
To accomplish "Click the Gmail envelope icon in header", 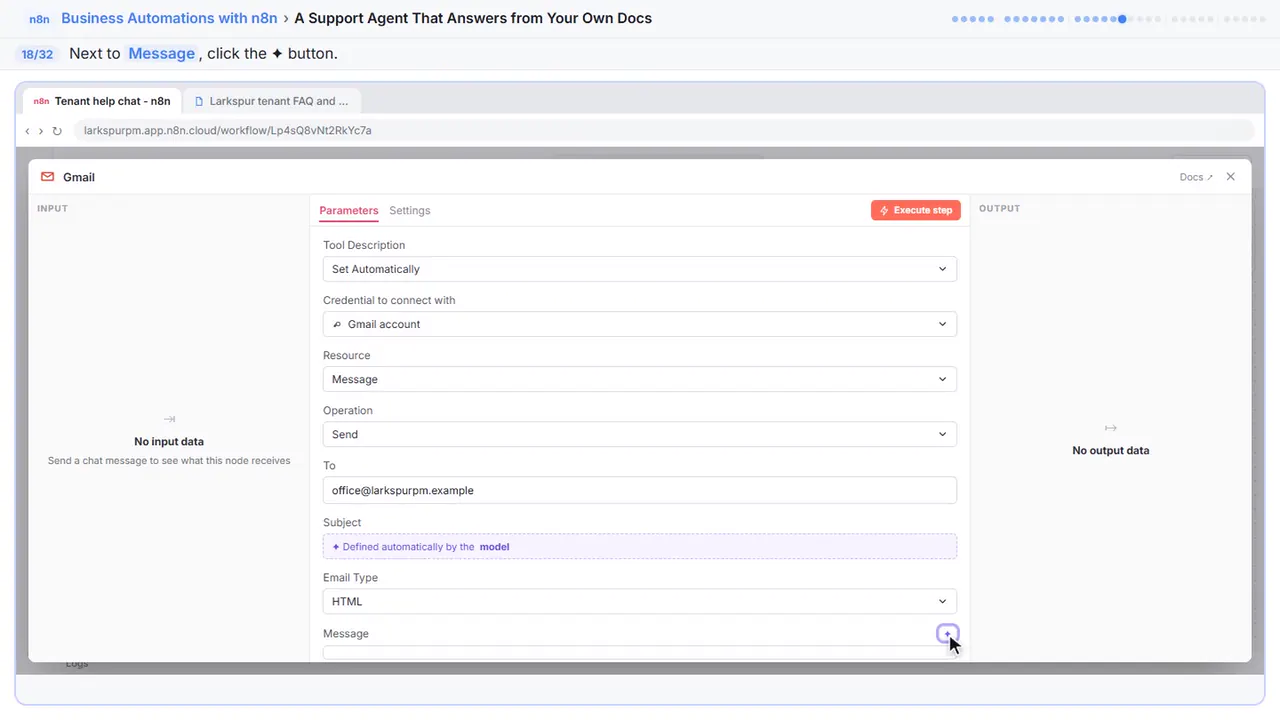I will pyautogui.click(x=47, y=177).
